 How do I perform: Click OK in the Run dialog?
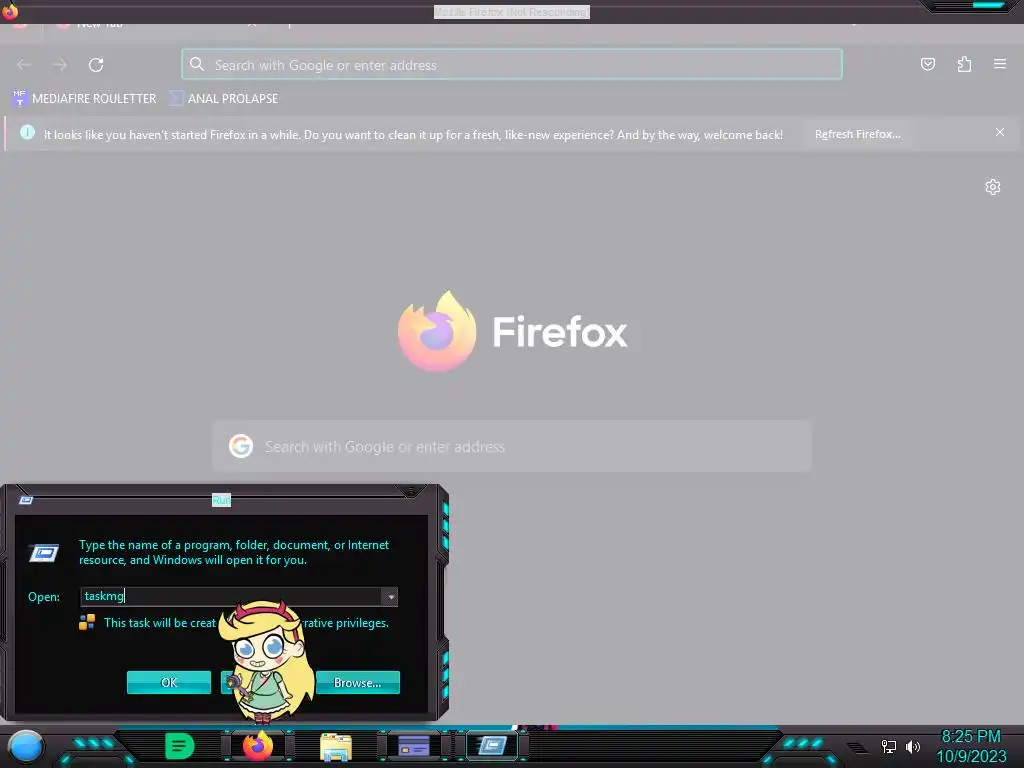(x=169, y=682)
